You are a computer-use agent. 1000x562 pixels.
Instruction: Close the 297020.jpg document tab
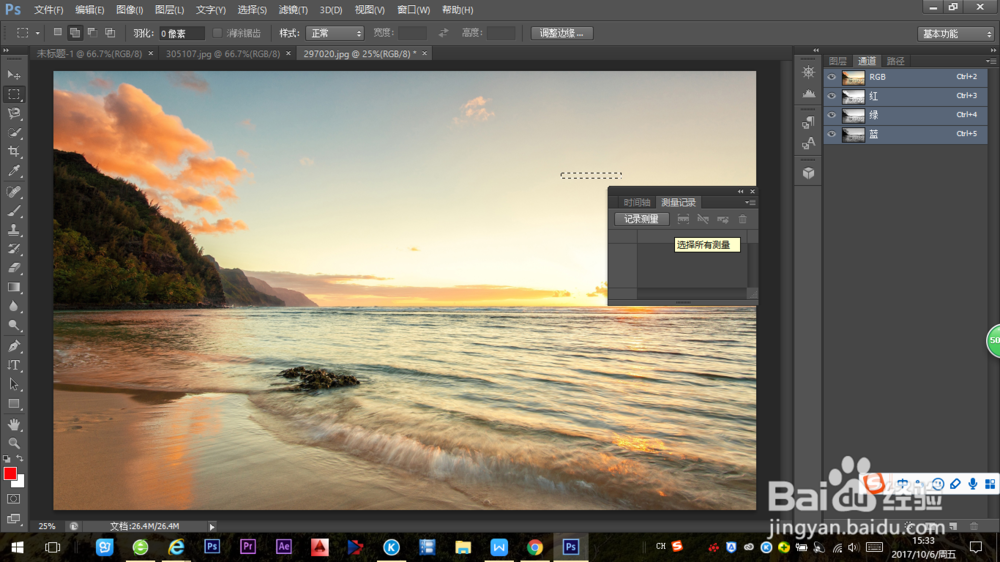click(425, 54)
